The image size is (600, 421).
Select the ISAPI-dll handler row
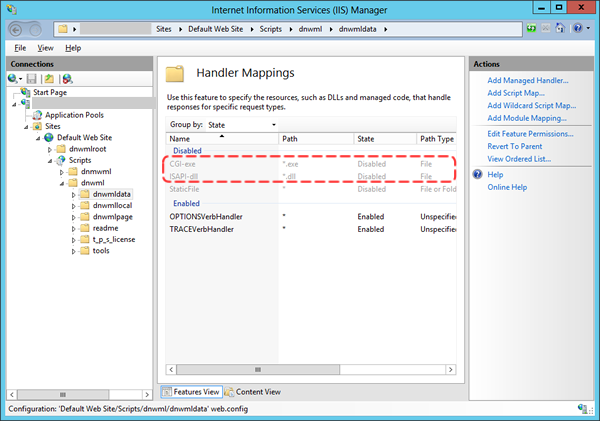[x=311, y=176]
